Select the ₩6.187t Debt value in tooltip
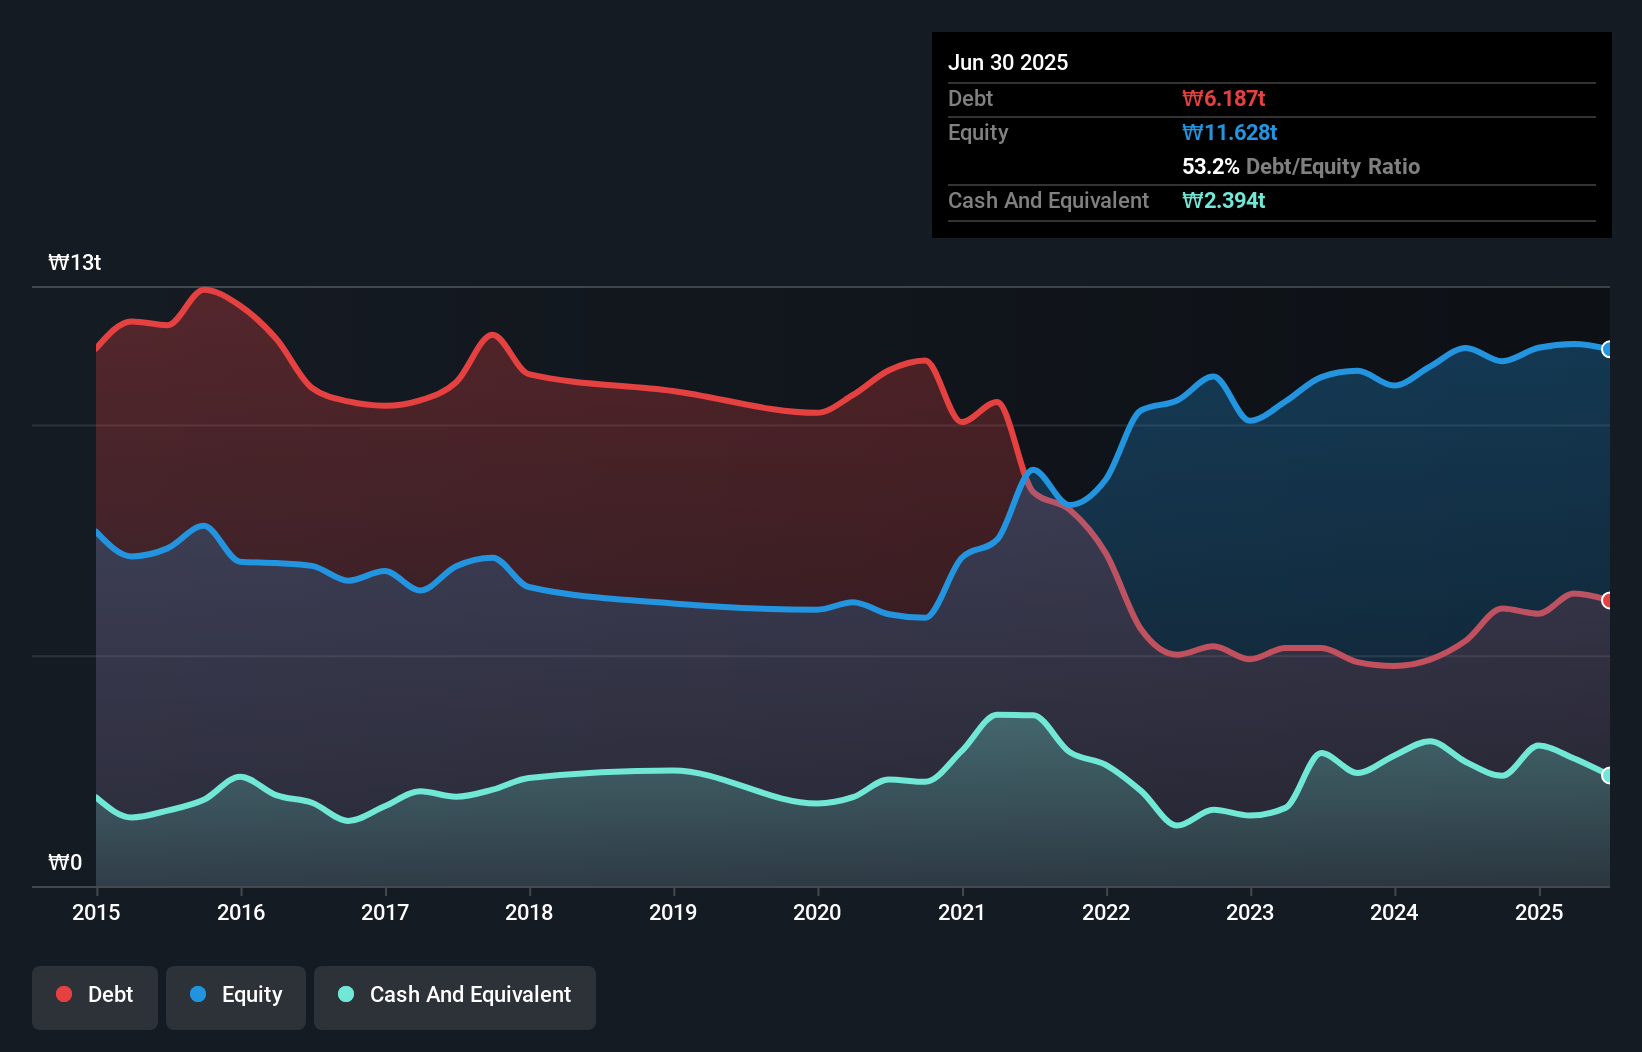Viewport: 1642px width, 1052px height. pyautogui.click(x=1223, y=98)
